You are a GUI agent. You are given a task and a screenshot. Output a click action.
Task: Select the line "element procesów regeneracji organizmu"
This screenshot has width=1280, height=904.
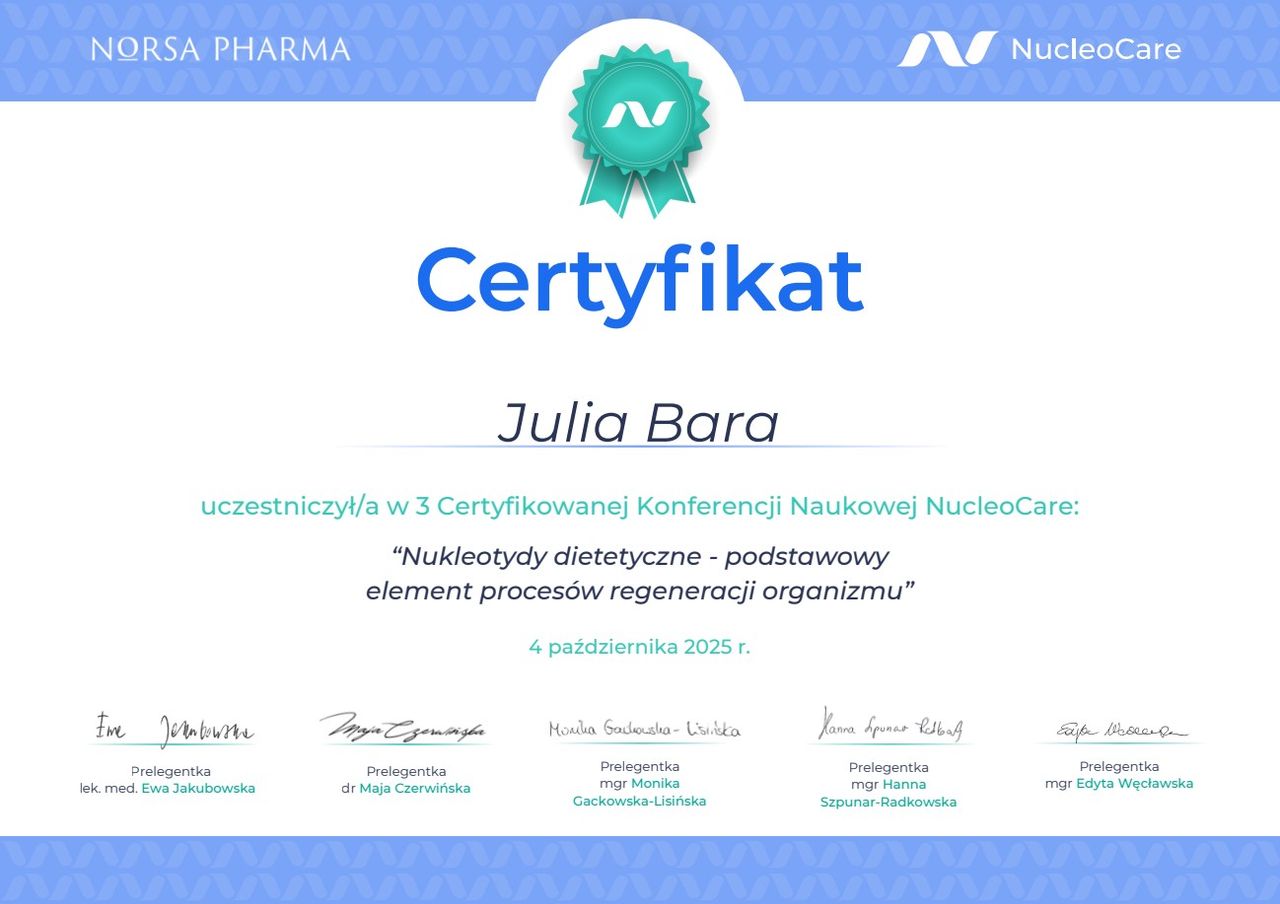tap(640, 590)
